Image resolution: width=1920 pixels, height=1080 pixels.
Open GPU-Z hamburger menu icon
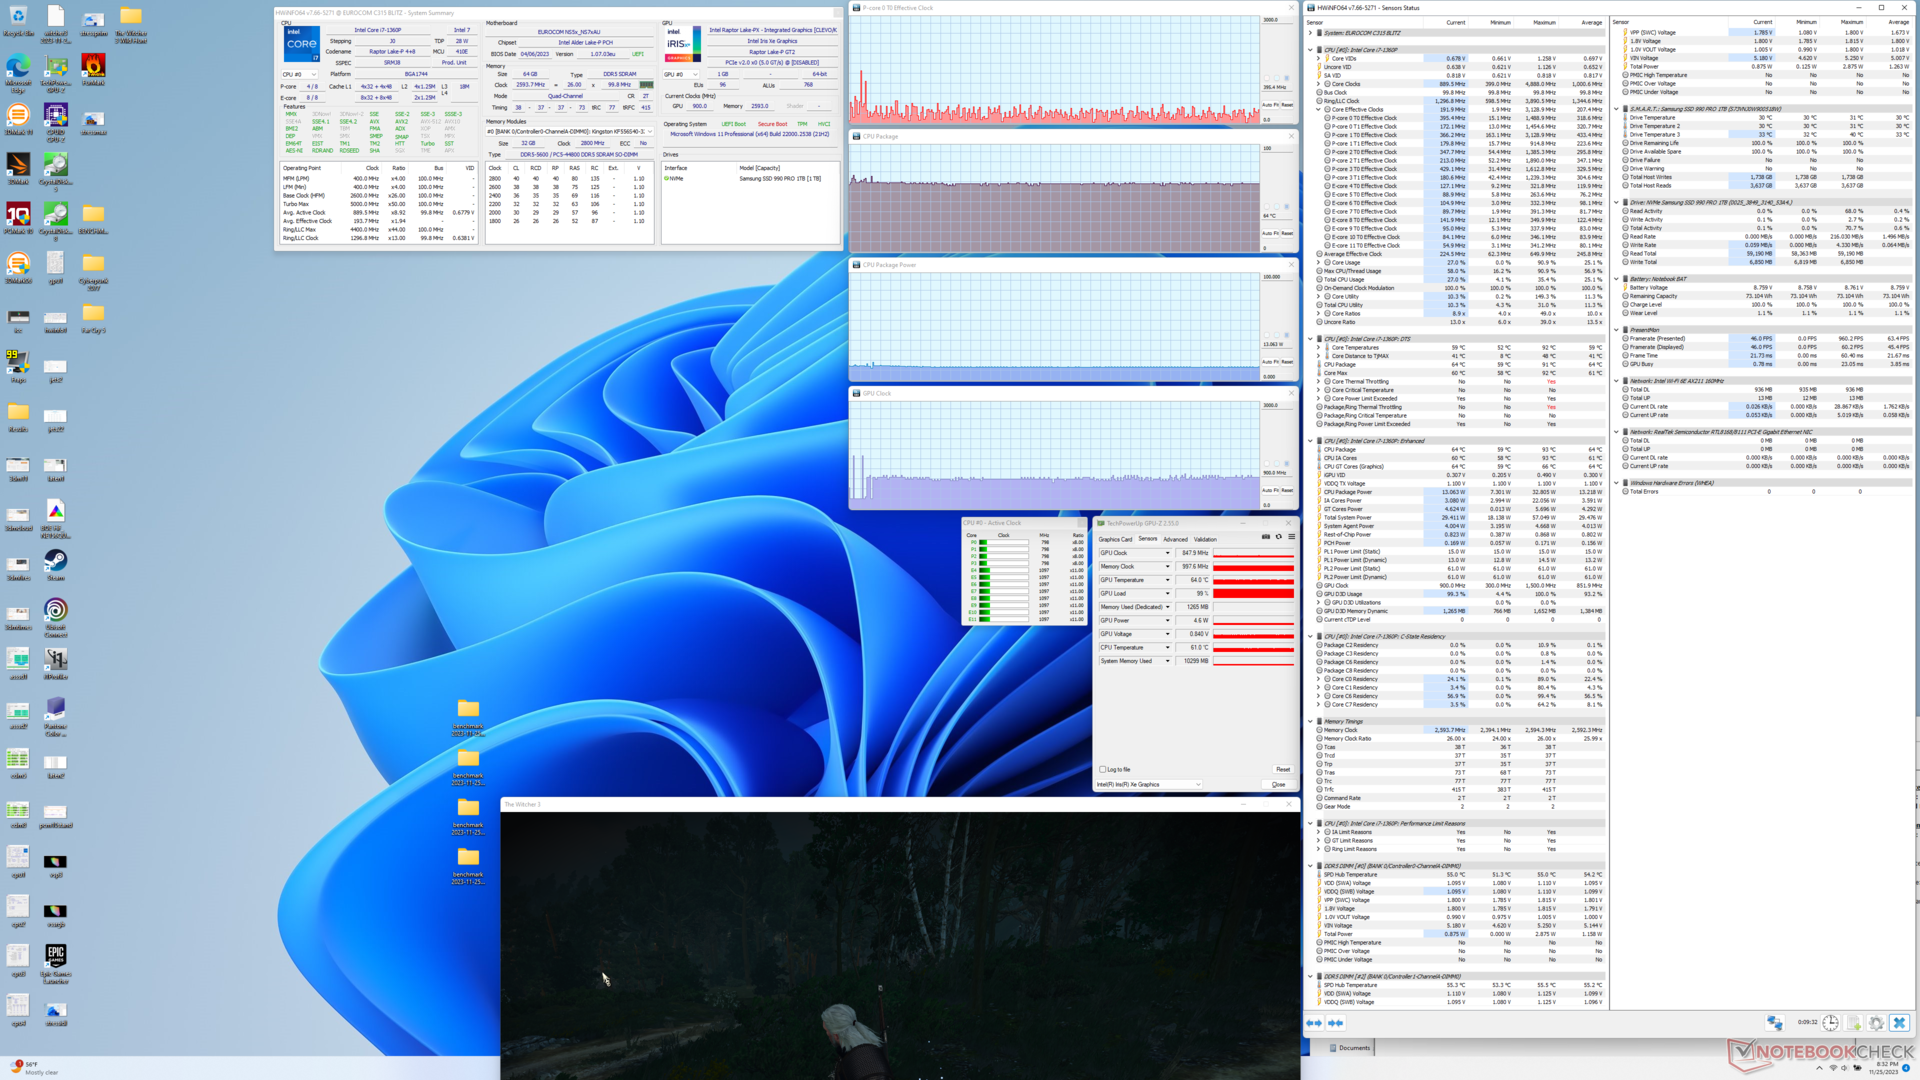(1291, 537)
